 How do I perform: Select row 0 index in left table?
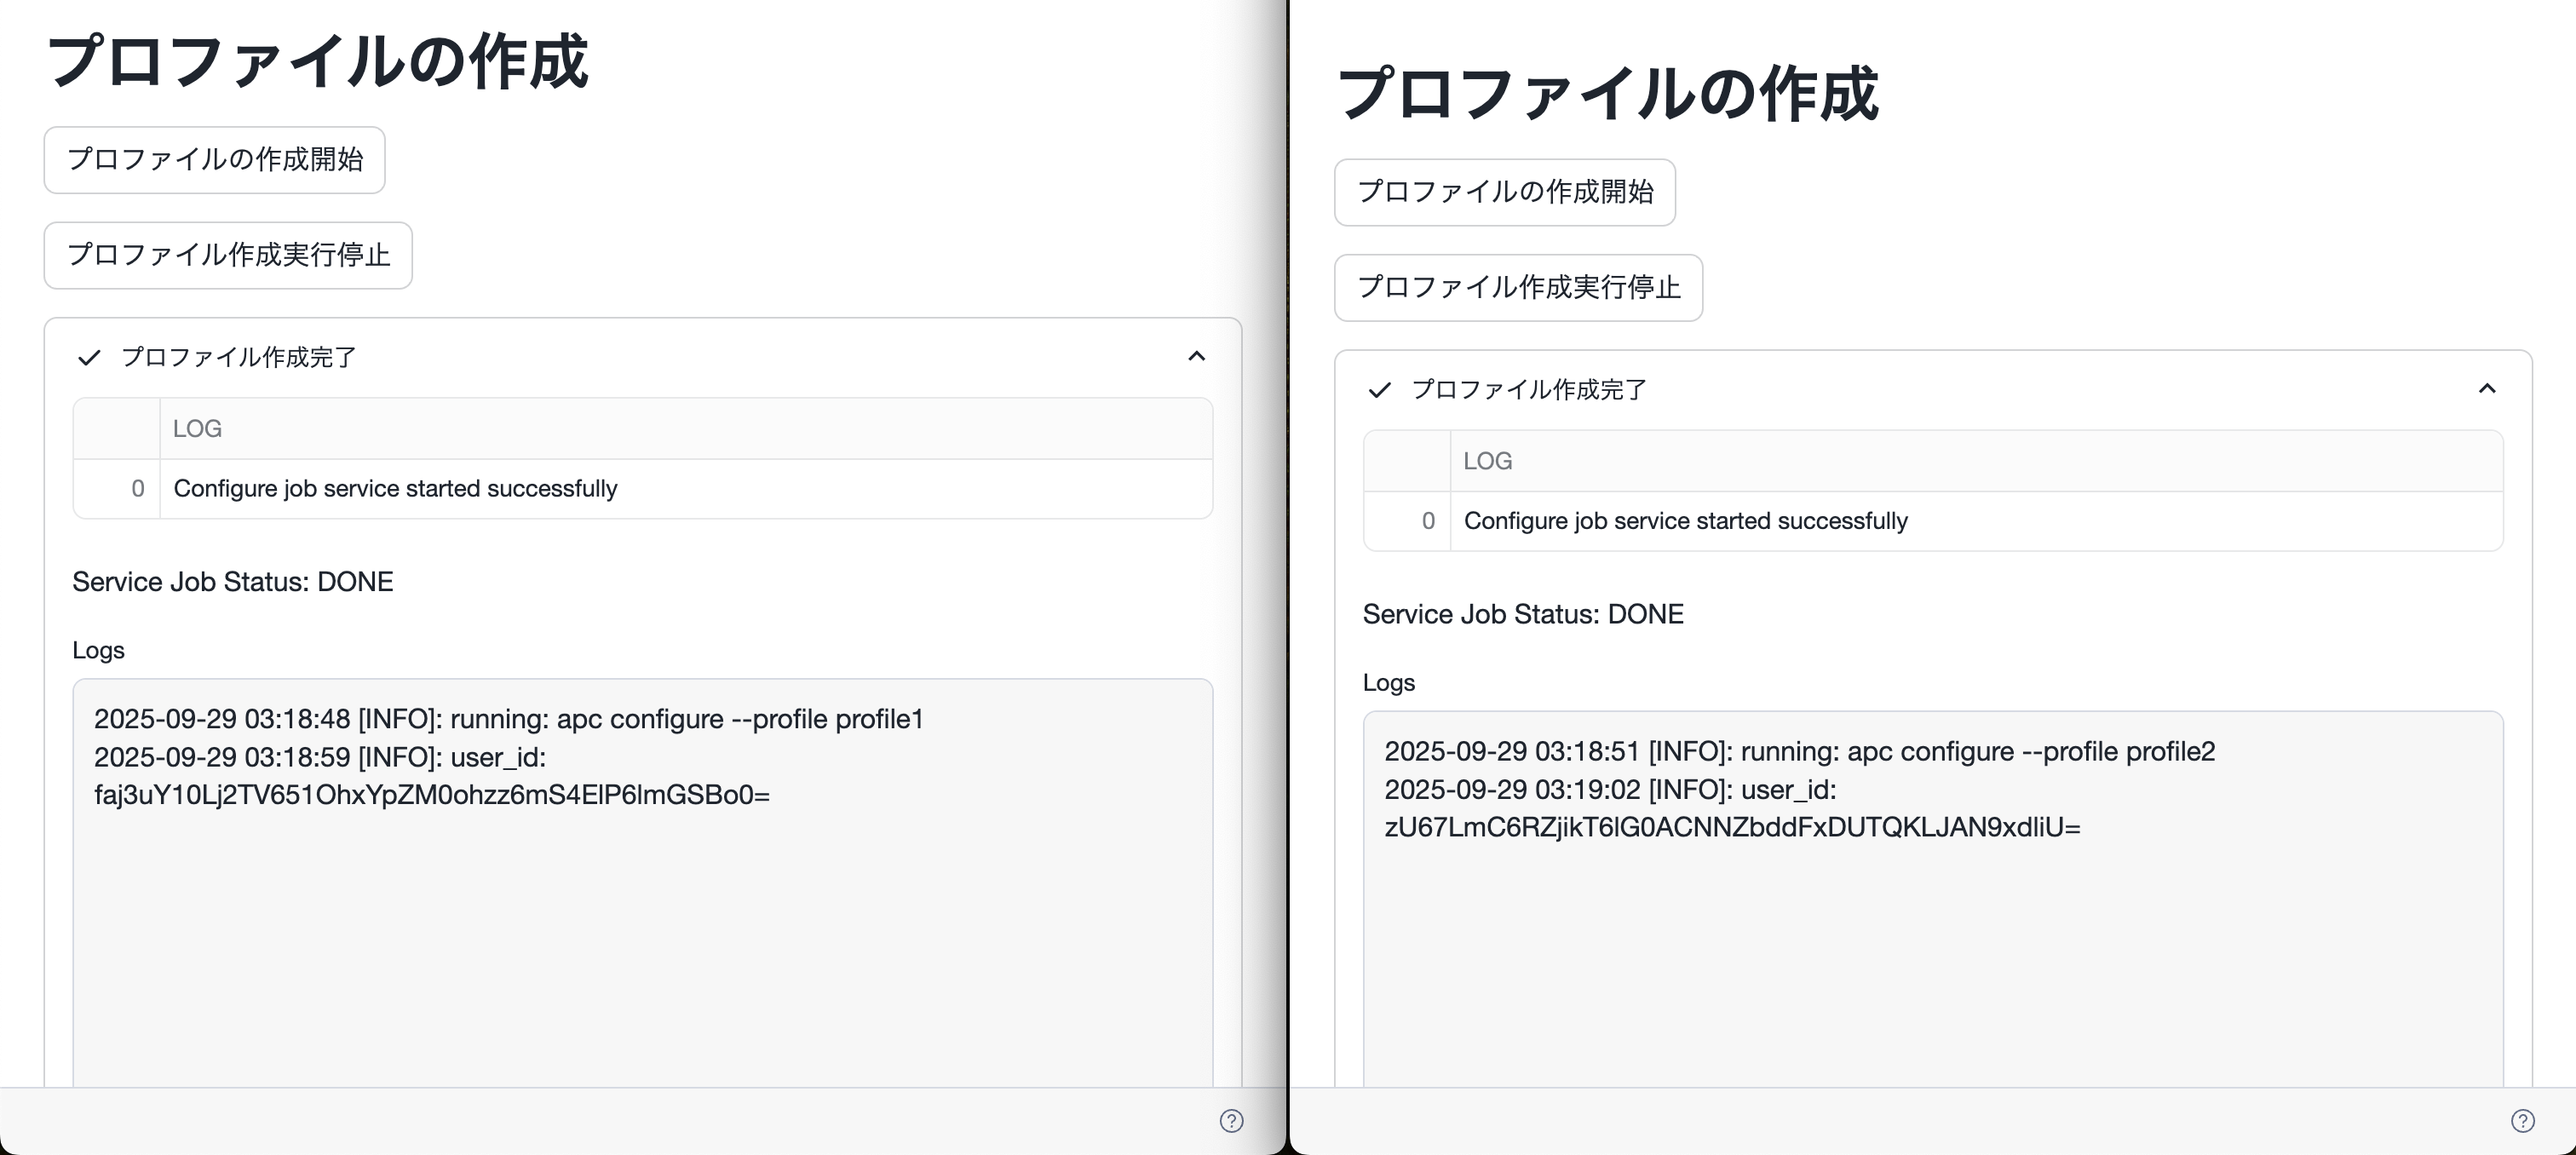137,489
